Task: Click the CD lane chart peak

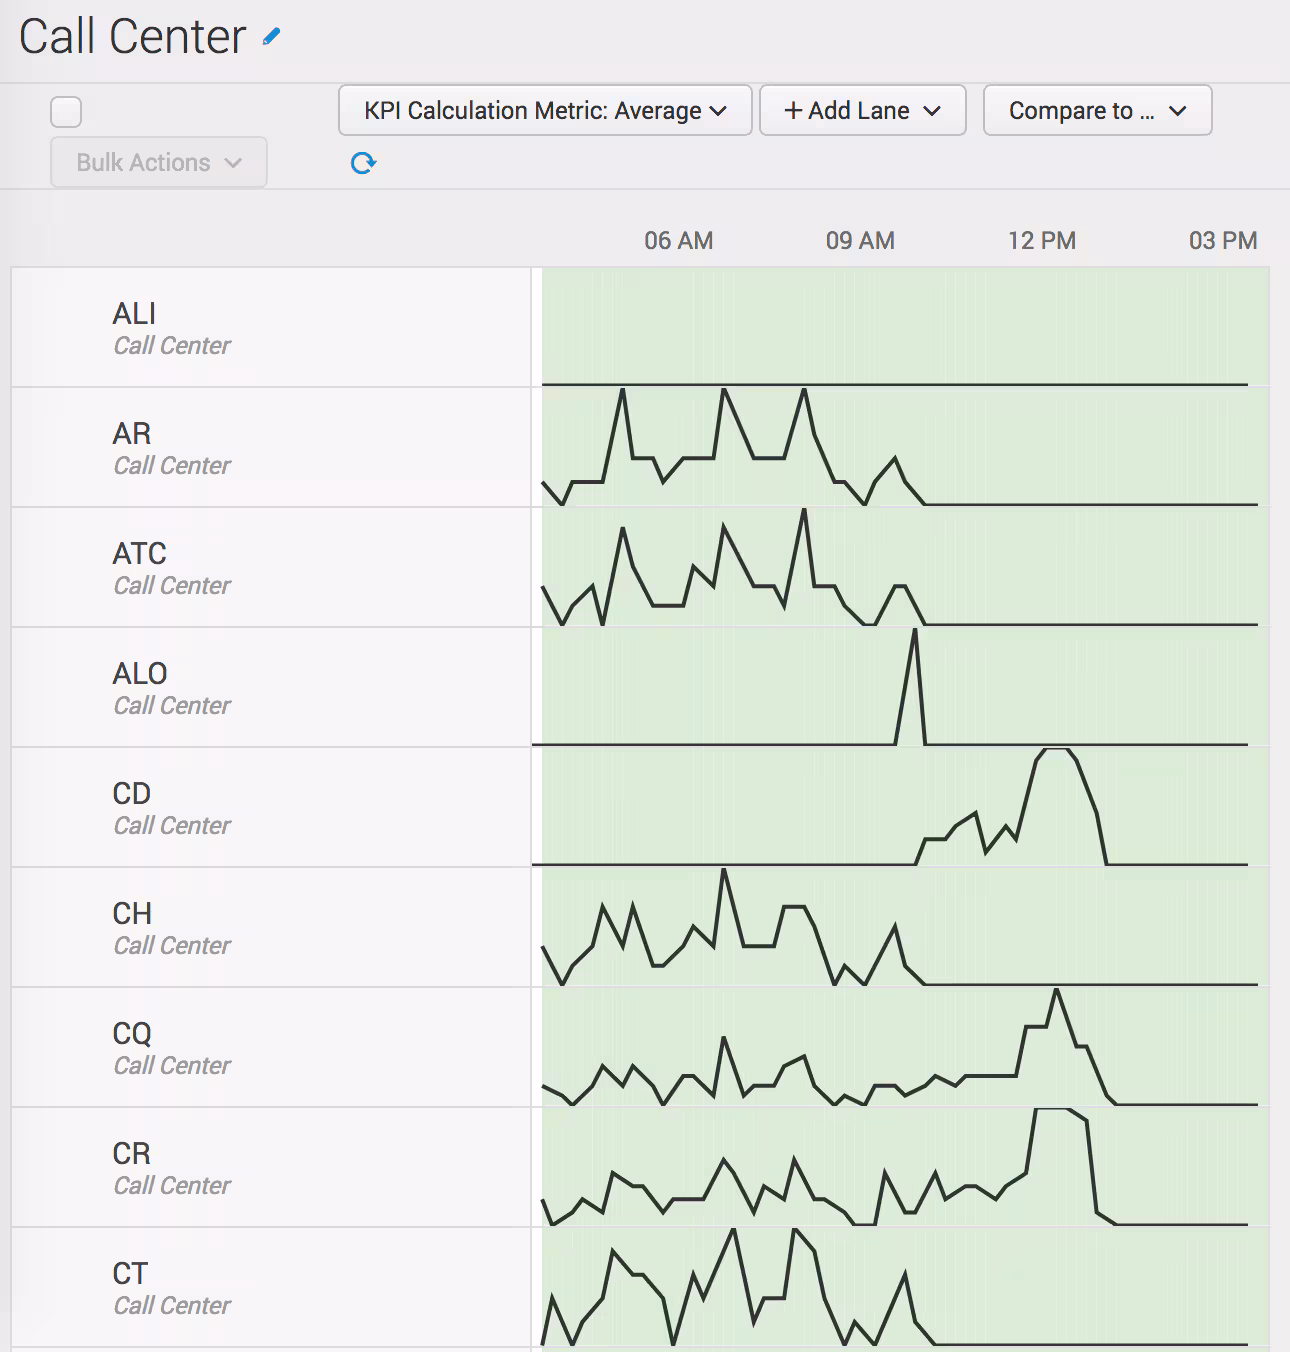Action: 1054,752
